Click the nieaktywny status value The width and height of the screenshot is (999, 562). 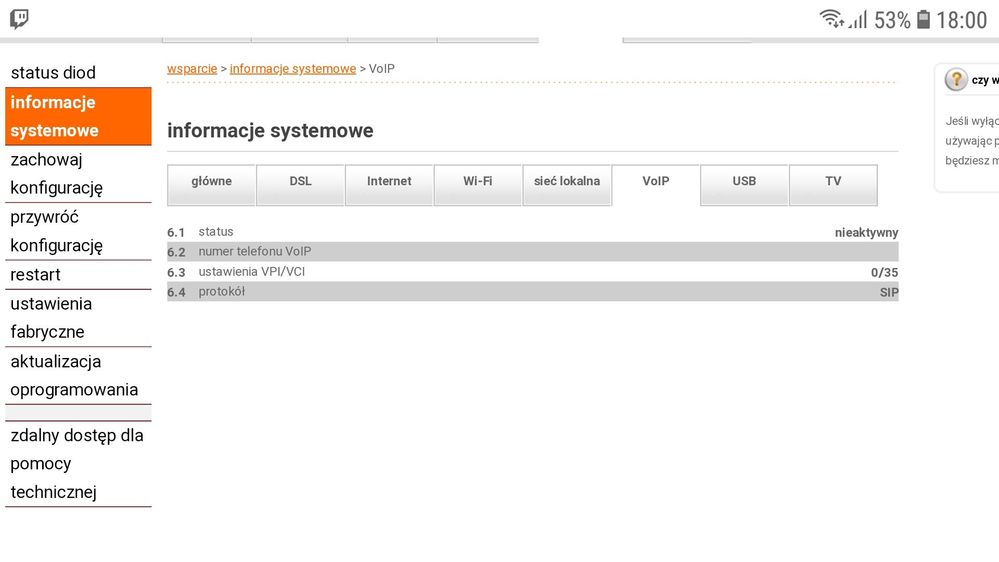click(866, 233)
